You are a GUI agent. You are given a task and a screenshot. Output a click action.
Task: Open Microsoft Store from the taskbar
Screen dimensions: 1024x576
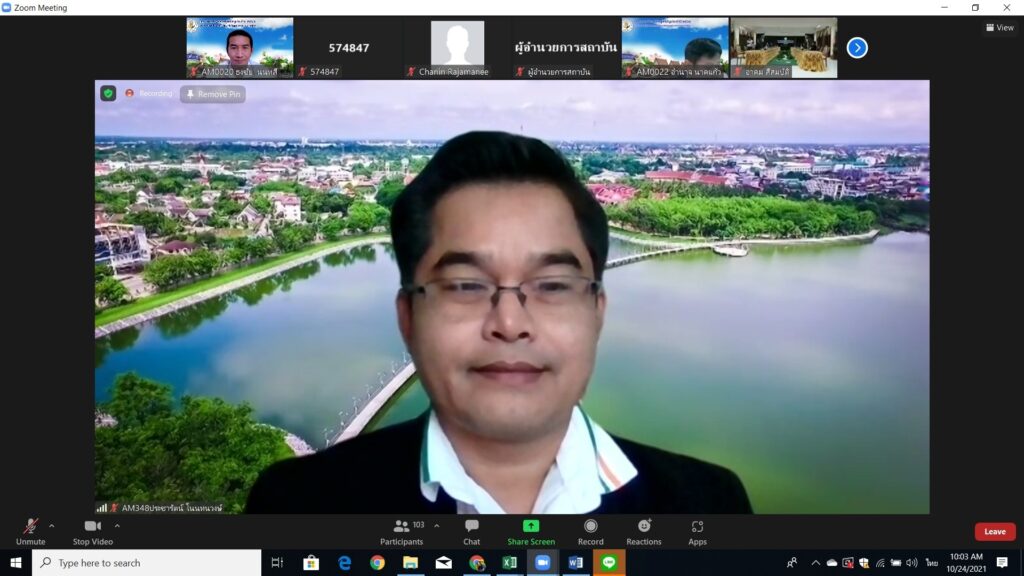pos(311,563)
